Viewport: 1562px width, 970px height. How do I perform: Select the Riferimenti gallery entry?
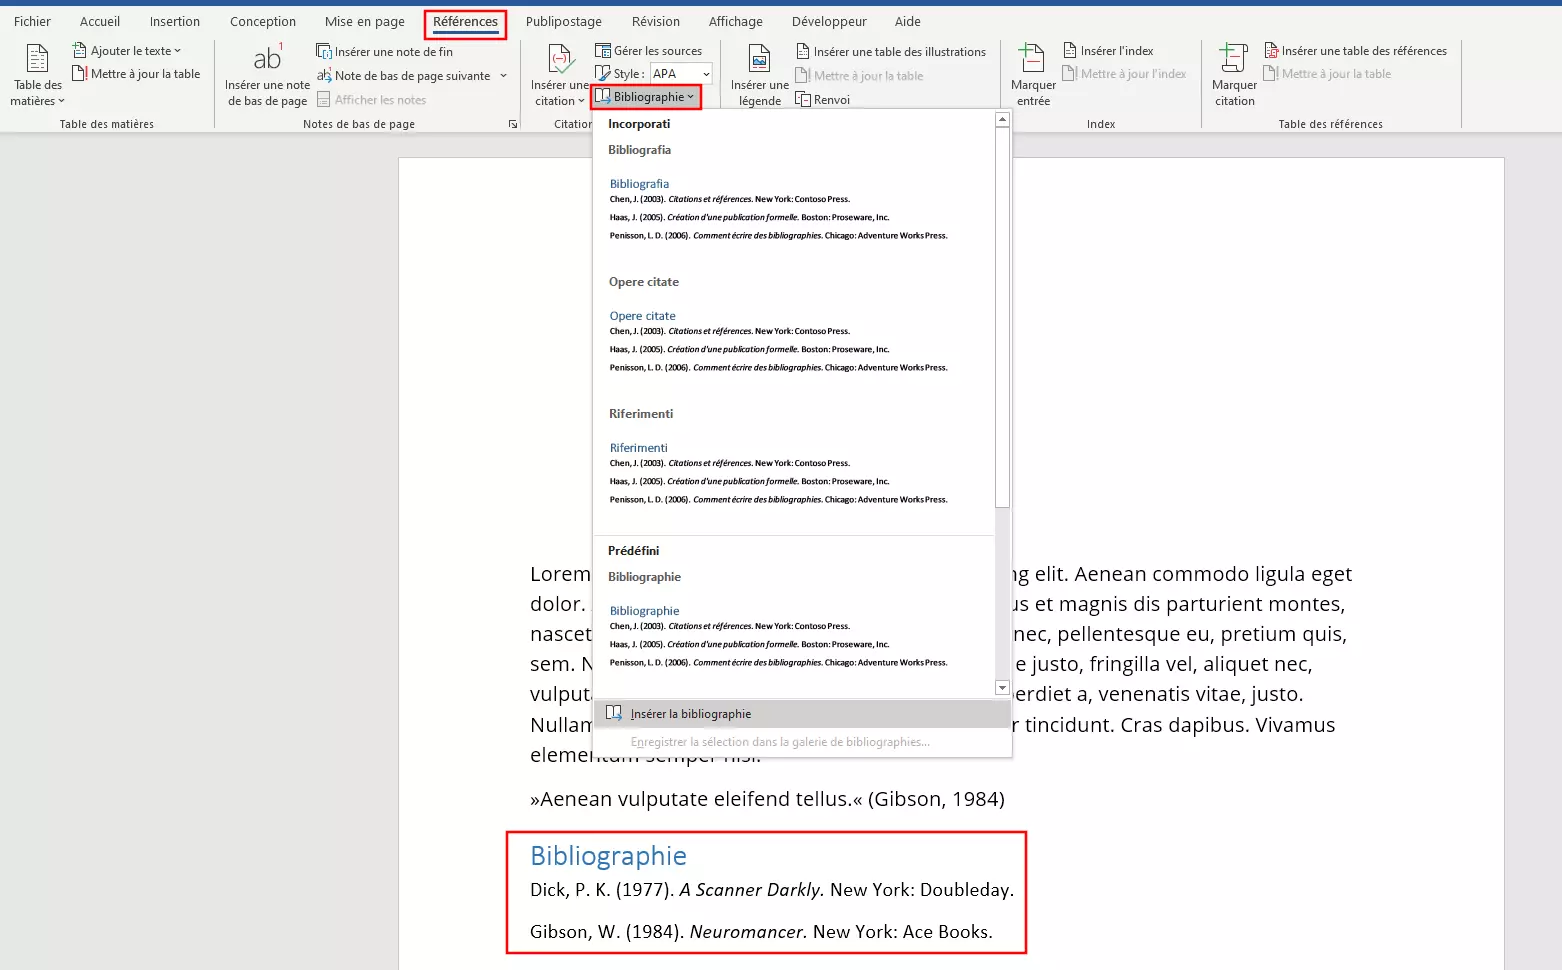tap(794, 474)
